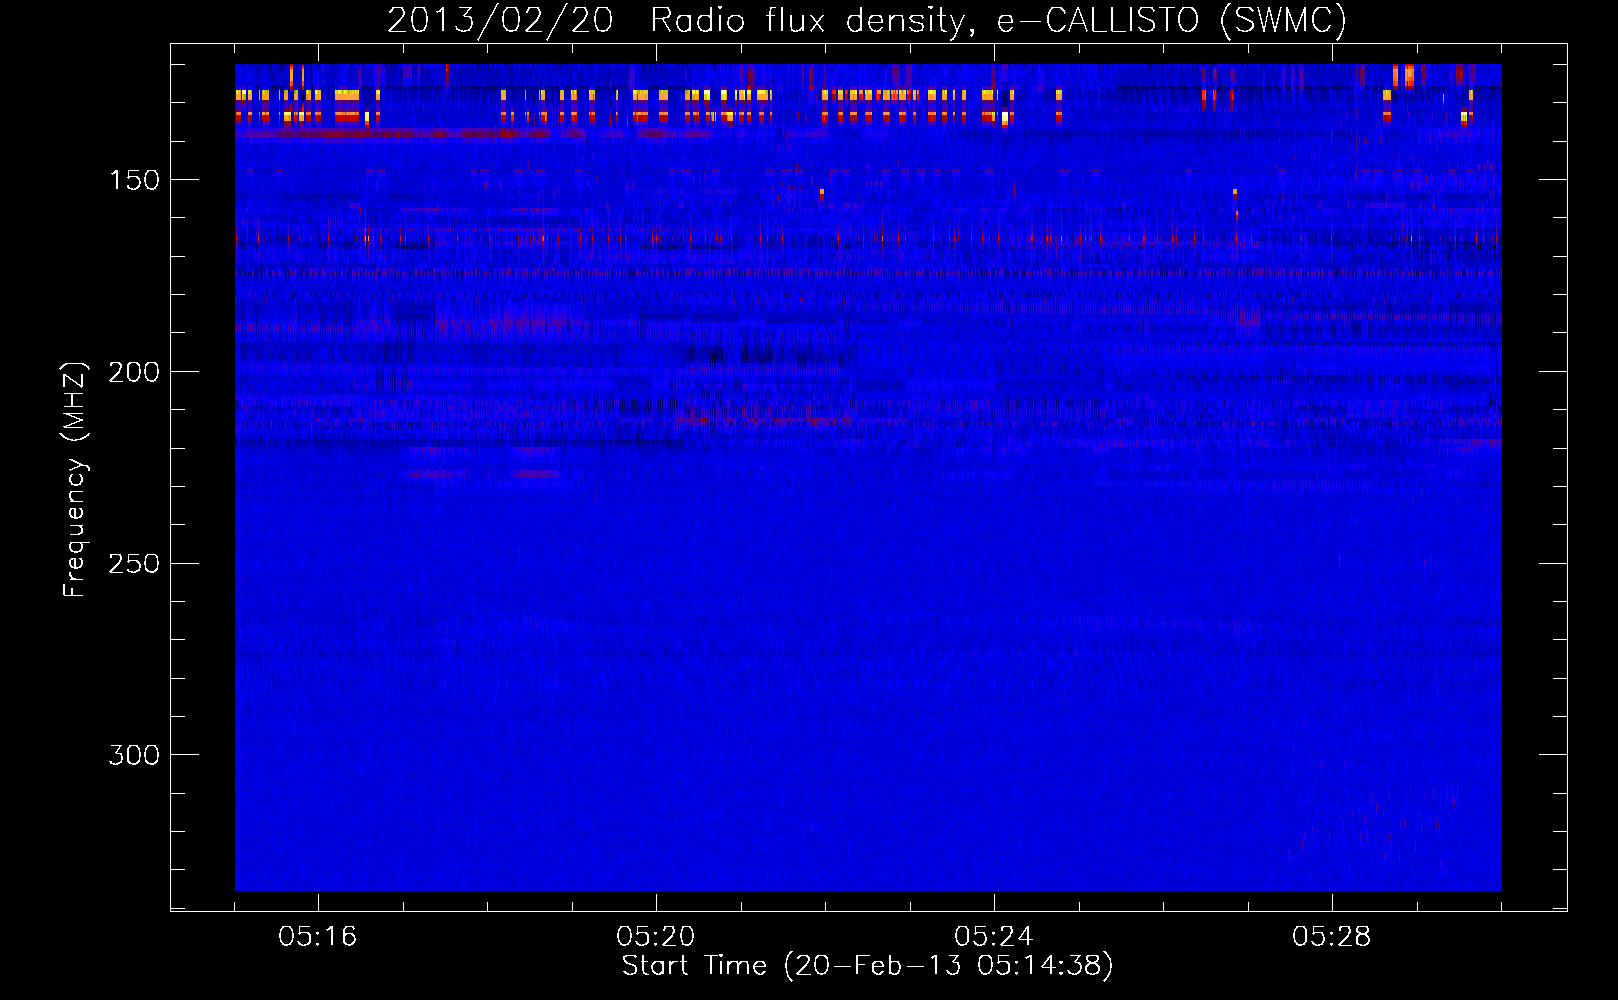Screen dimensions: 1618x1000
Task: Click the 'Start Time (20-Feb-13 05:14:38)' label
Action: point(867,966)
